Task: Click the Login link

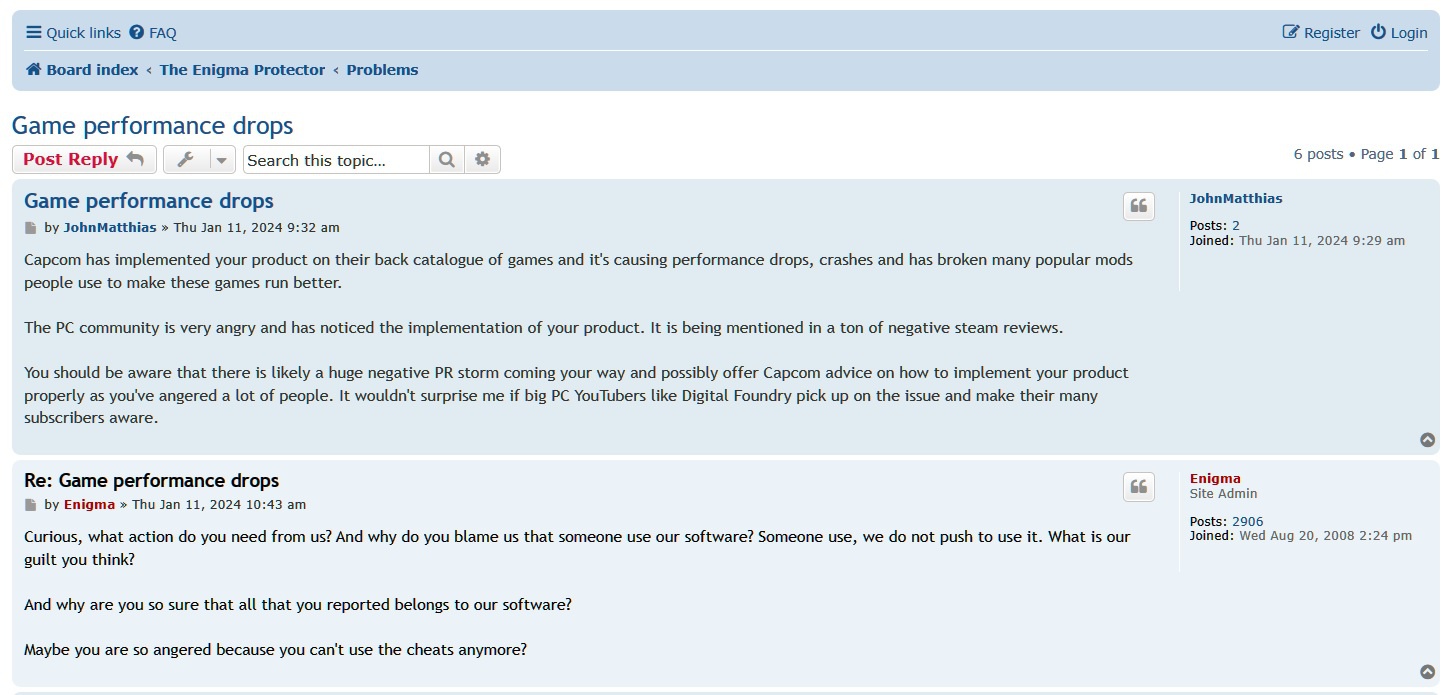Action: click(1399, 33)
